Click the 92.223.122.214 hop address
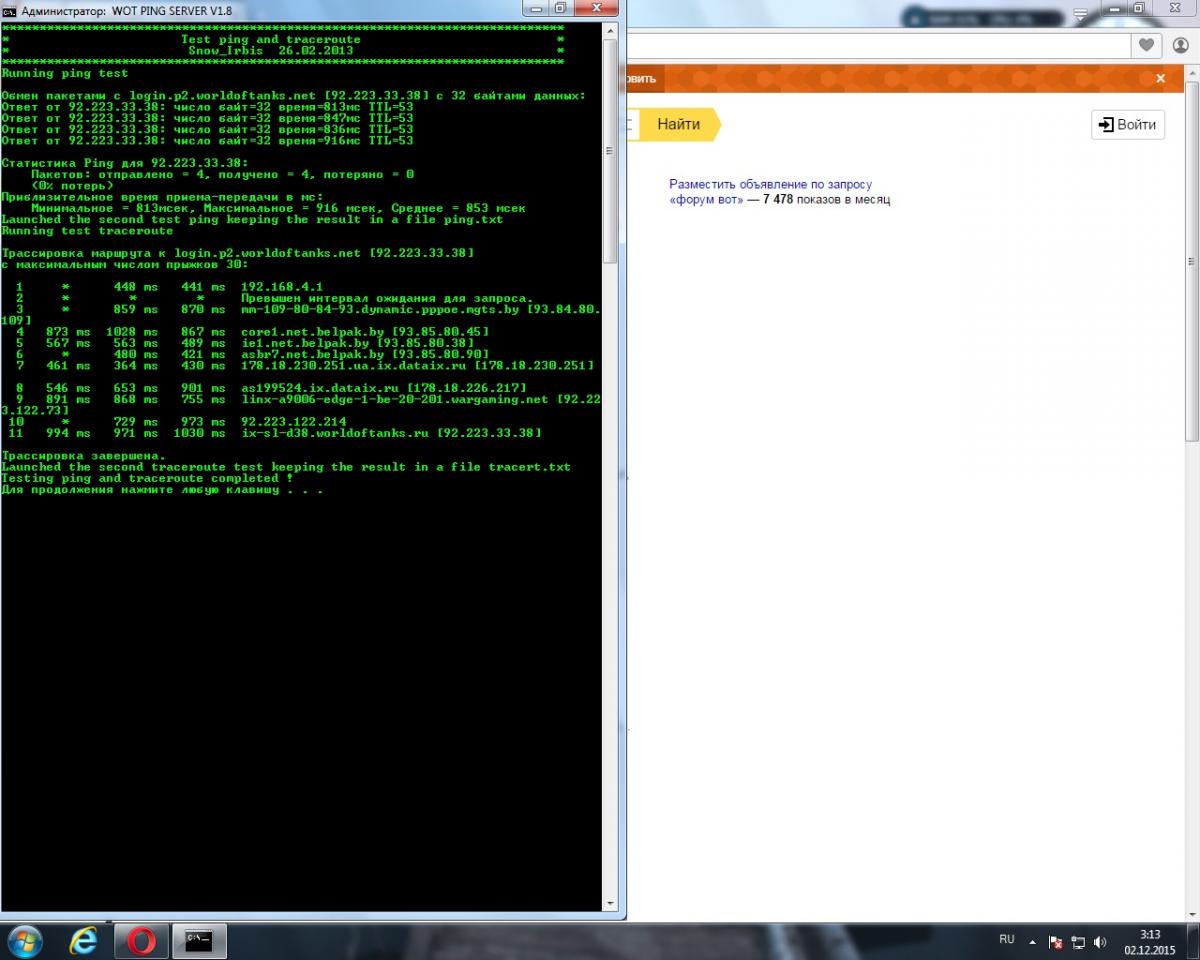 point(294,422)
